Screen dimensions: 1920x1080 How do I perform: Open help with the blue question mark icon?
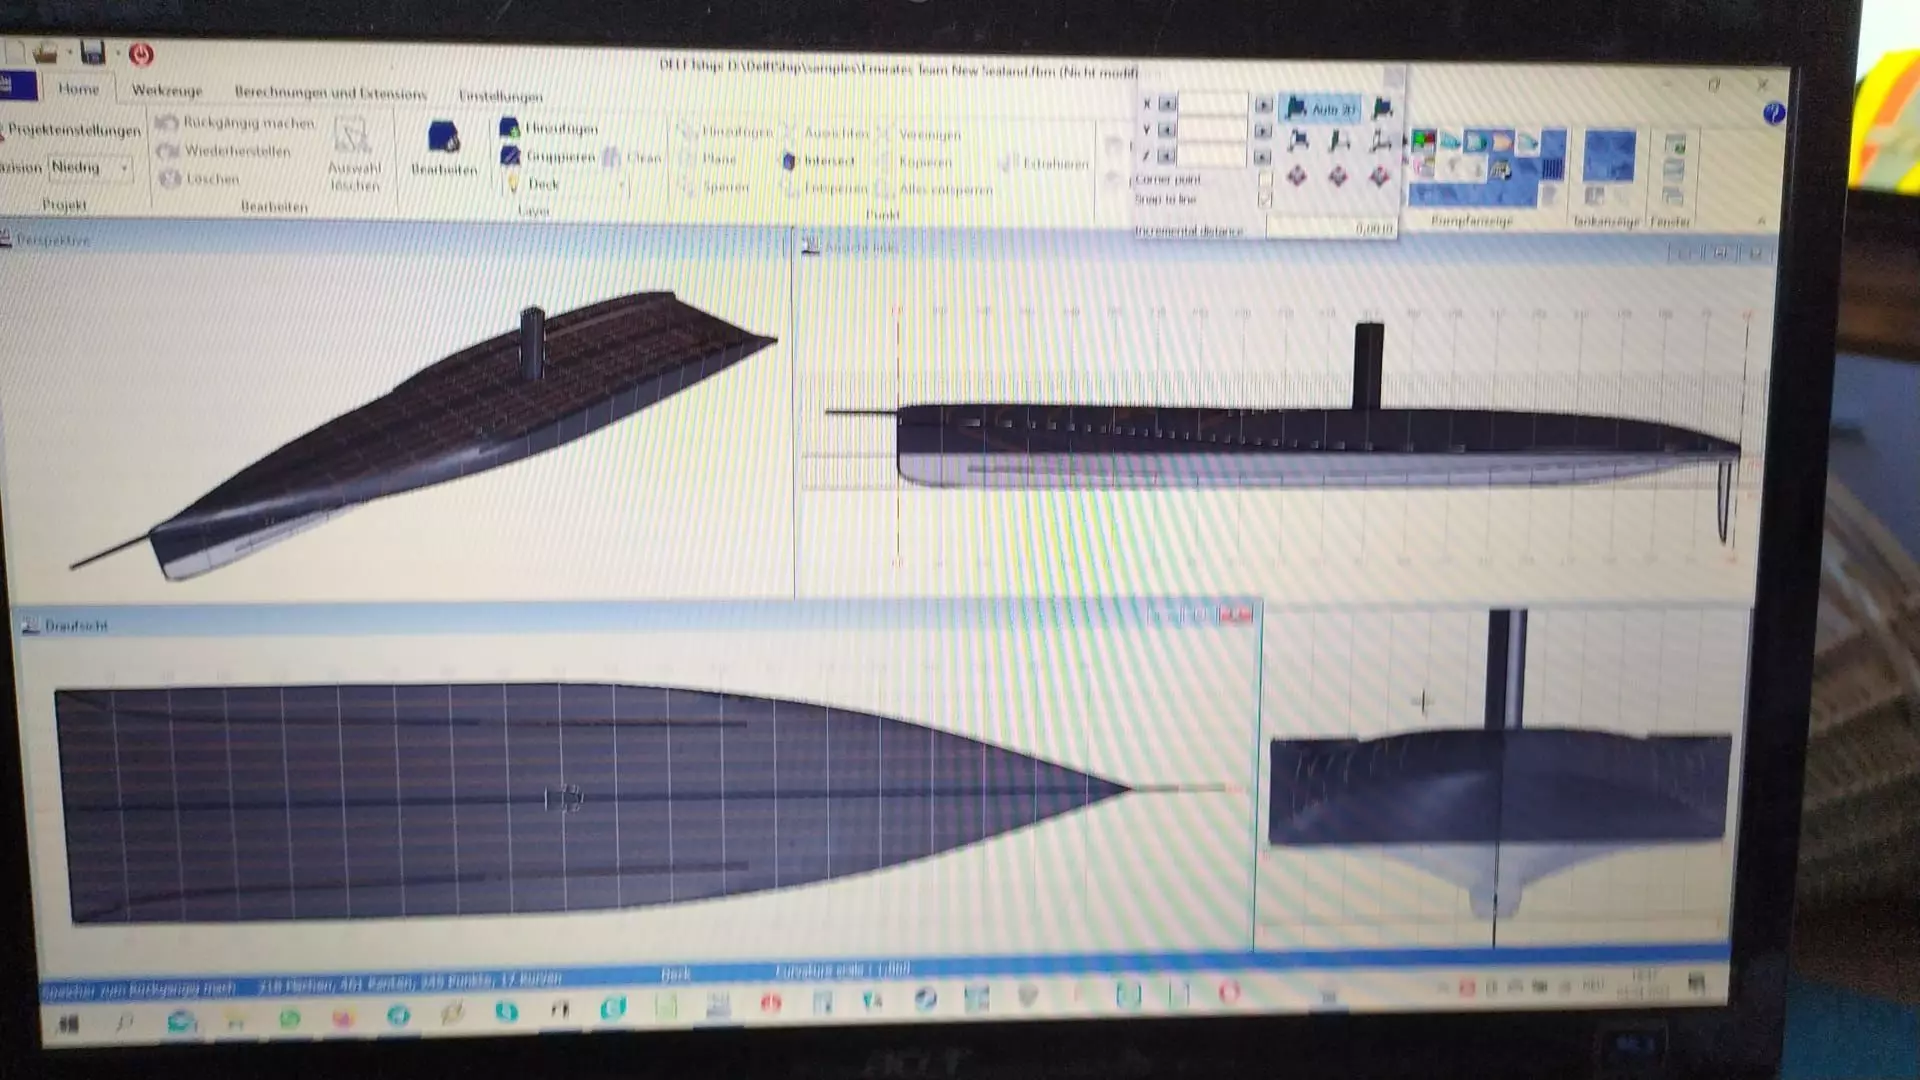pos(1774,113)
